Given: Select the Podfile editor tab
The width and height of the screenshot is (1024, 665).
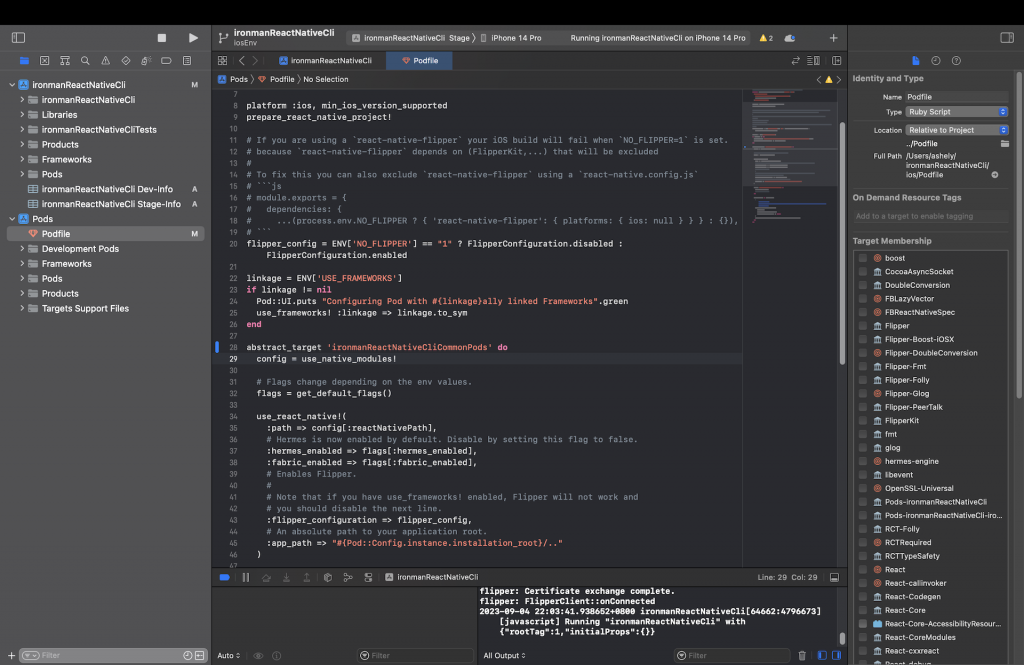Looking at the screenshot, I should tap(420, 61).
